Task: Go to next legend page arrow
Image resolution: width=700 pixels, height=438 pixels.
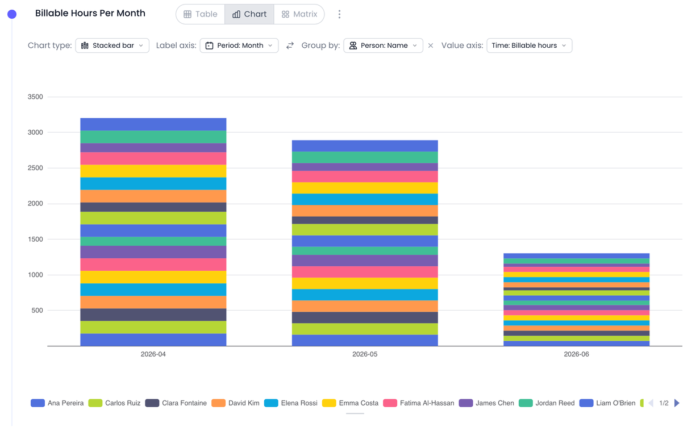Action: coord(677,403)
